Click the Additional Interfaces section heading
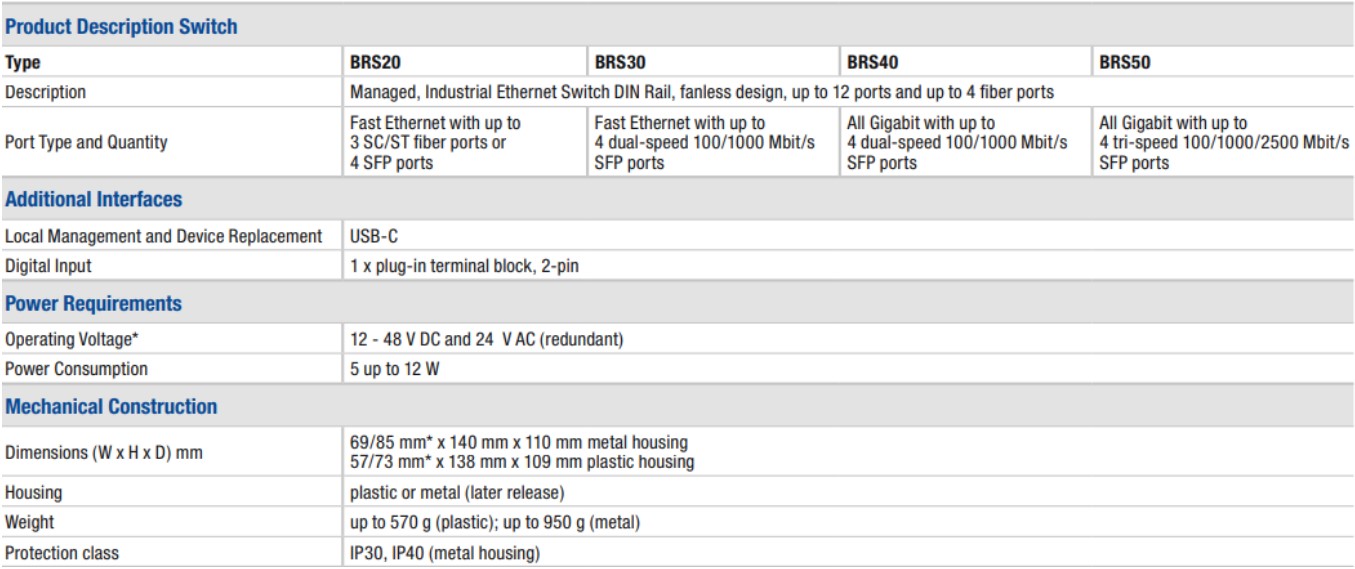The width and height of the screenshot is (1355, 569). pyautogui.click(x=94, y=199)
